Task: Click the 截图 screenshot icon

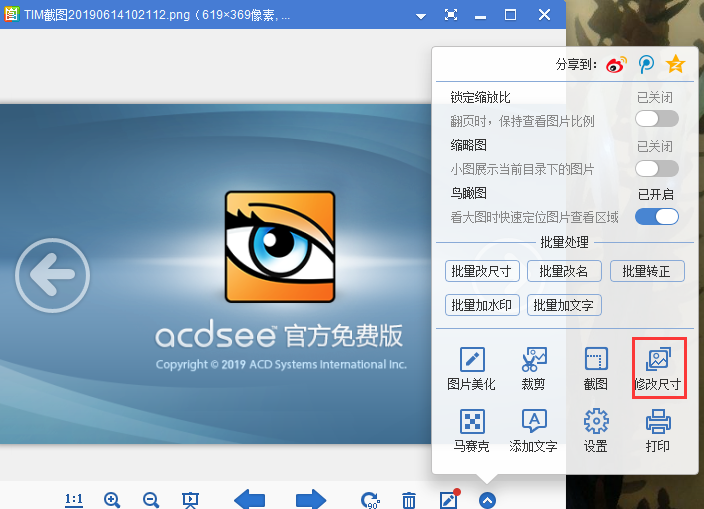Action: (596, 368)
